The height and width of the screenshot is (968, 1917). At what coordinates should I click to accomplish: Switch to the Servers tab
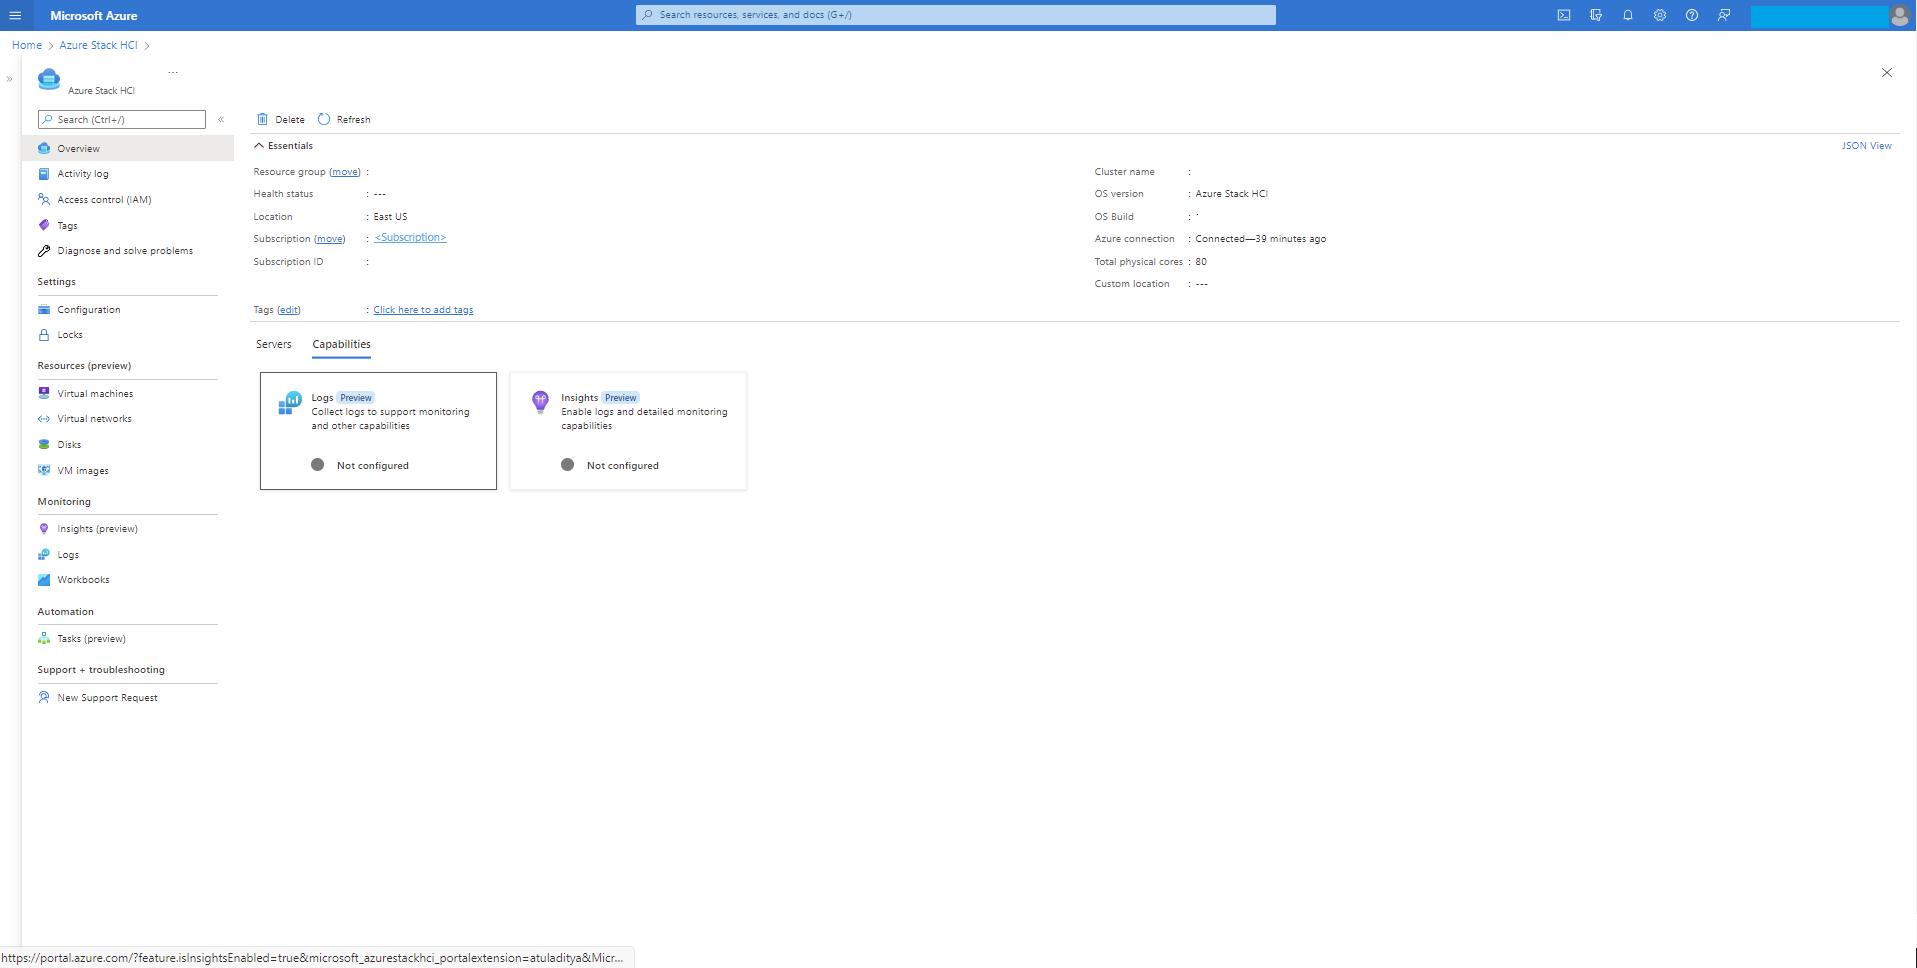(x=273, y=344)
